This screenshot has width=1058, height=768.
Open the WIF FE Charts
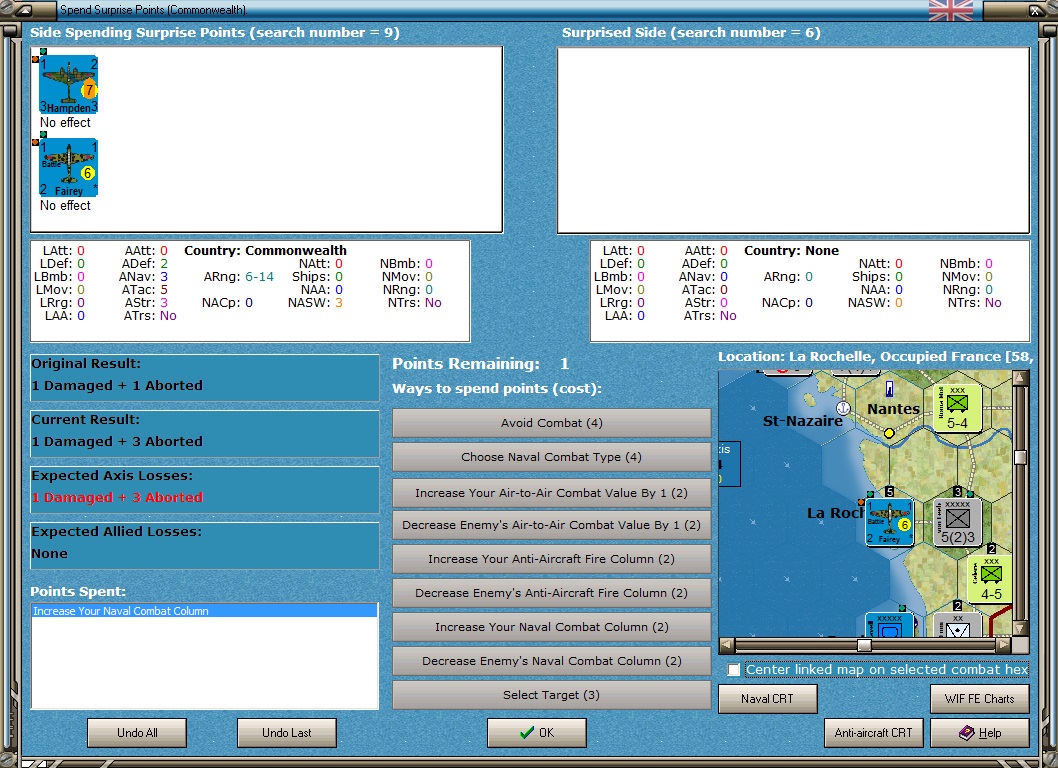980,698
